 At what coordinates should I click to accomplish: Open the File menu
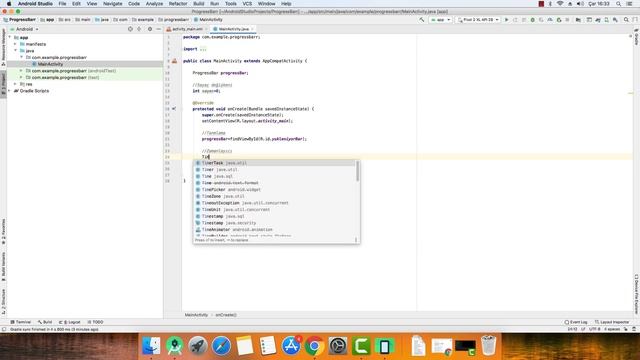[x=62, y=4]
